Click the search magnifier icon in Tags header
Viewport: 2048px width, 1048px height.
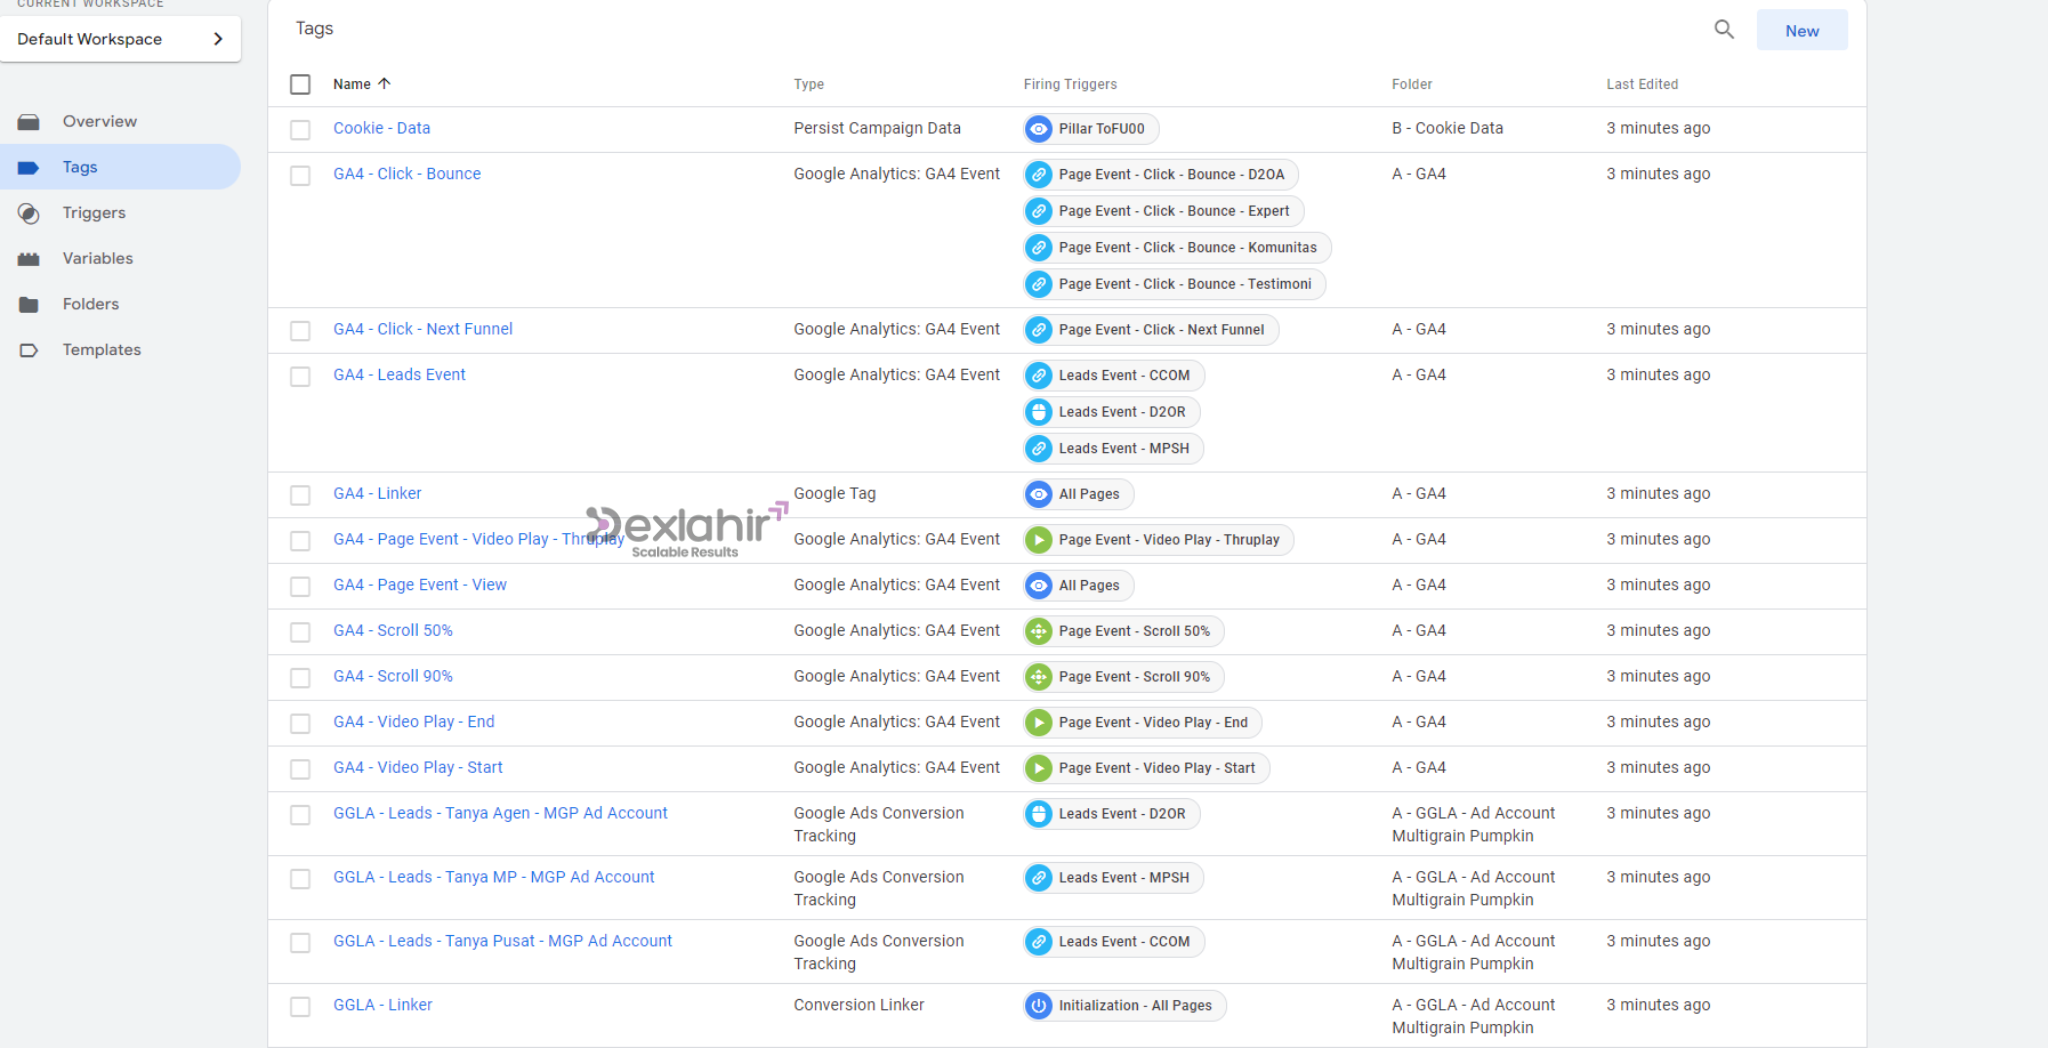click(x=1723, y=30)
